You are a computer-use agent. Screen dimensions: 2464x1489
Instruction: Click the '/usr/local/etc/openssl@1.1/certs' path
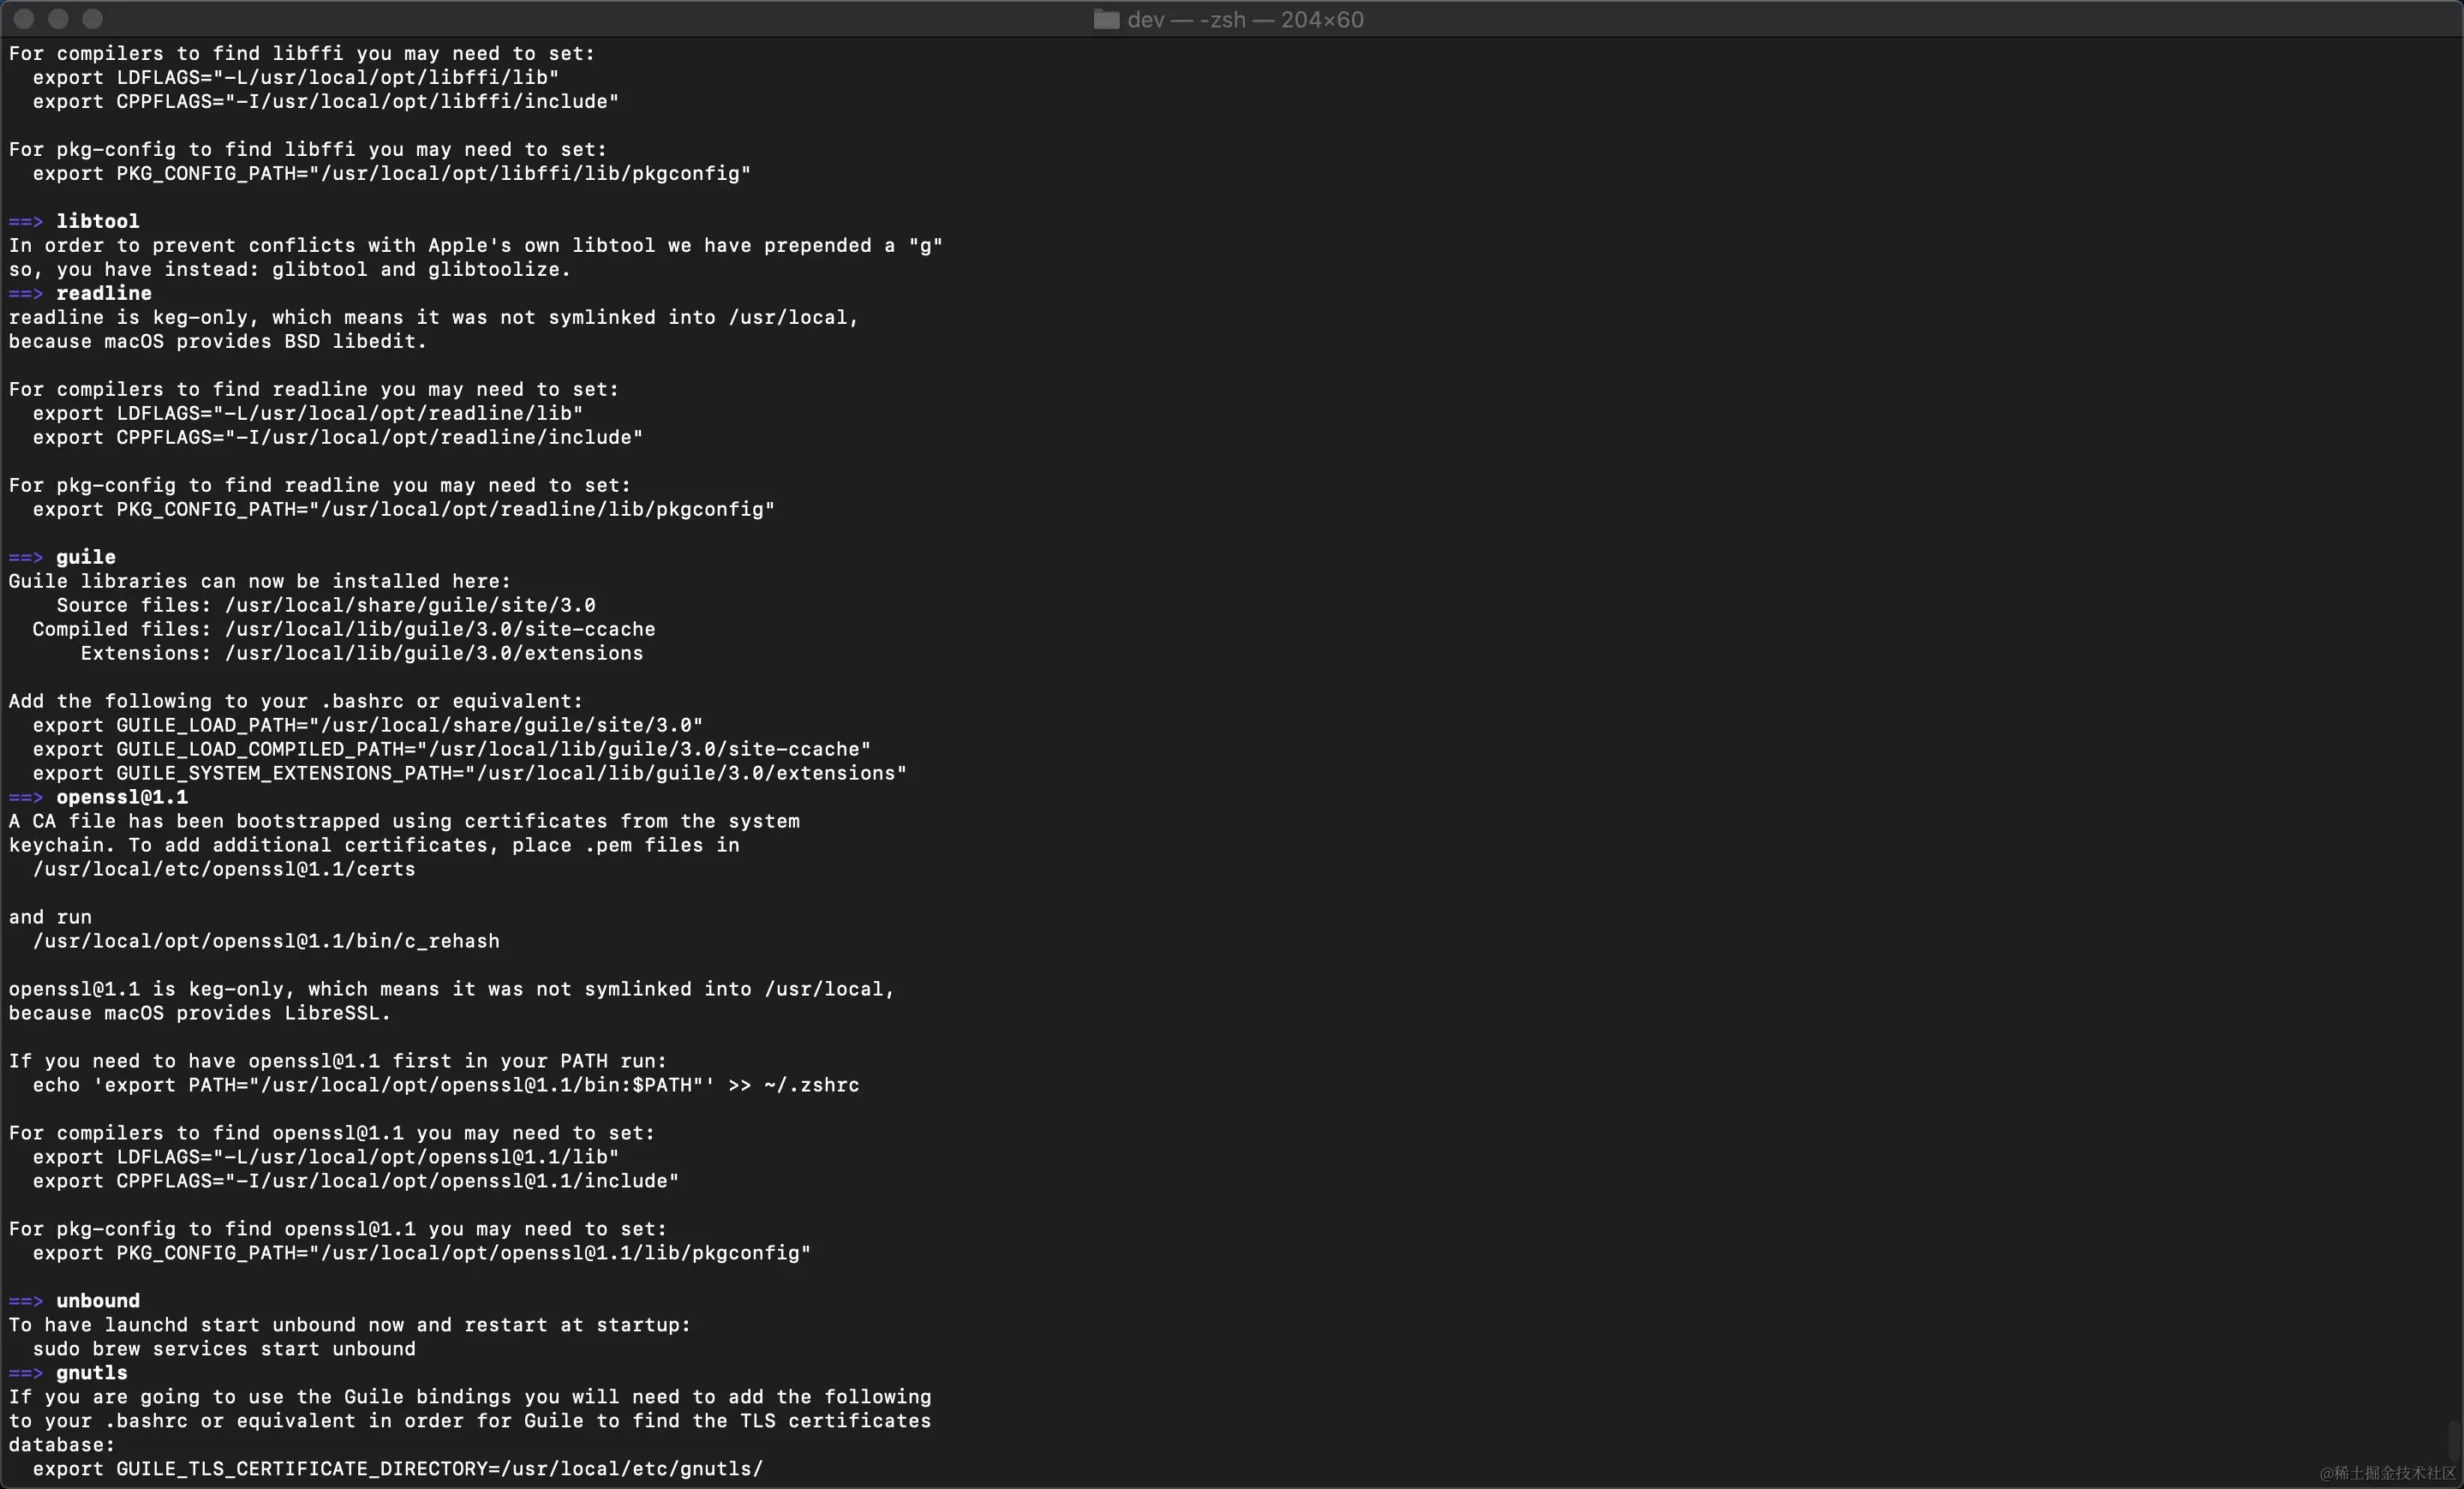pyautogui.click(x=224, y=869)
